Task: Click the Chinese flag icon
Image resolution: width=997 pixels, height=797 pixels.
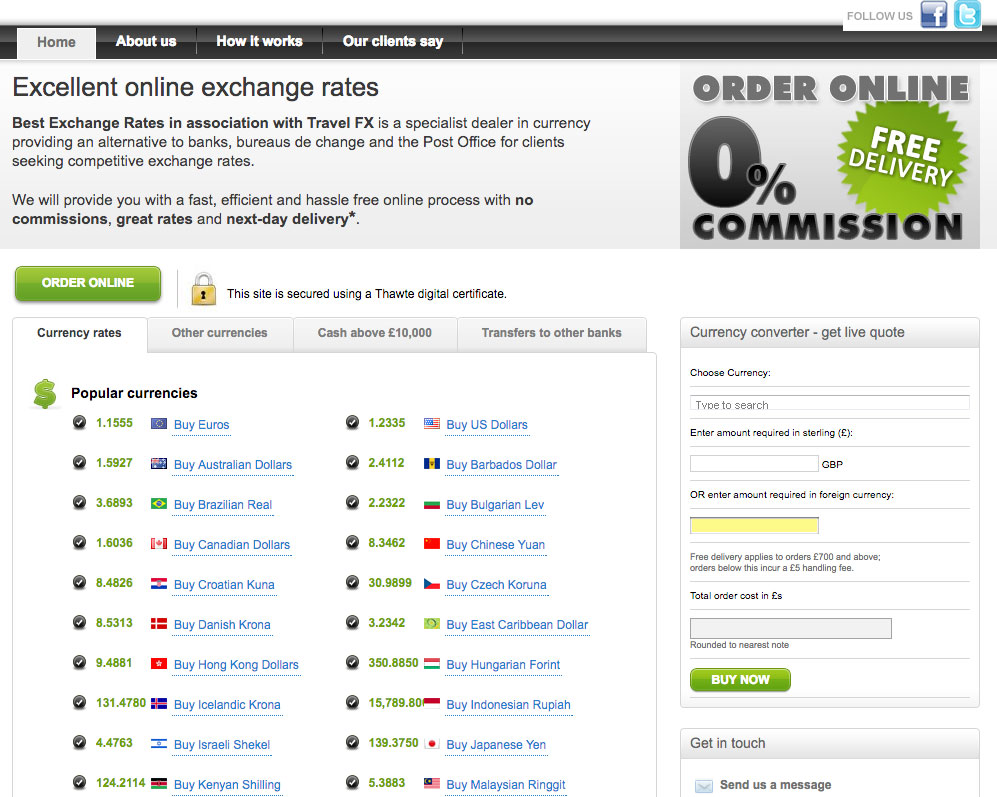Action: [x=432, y=544]
